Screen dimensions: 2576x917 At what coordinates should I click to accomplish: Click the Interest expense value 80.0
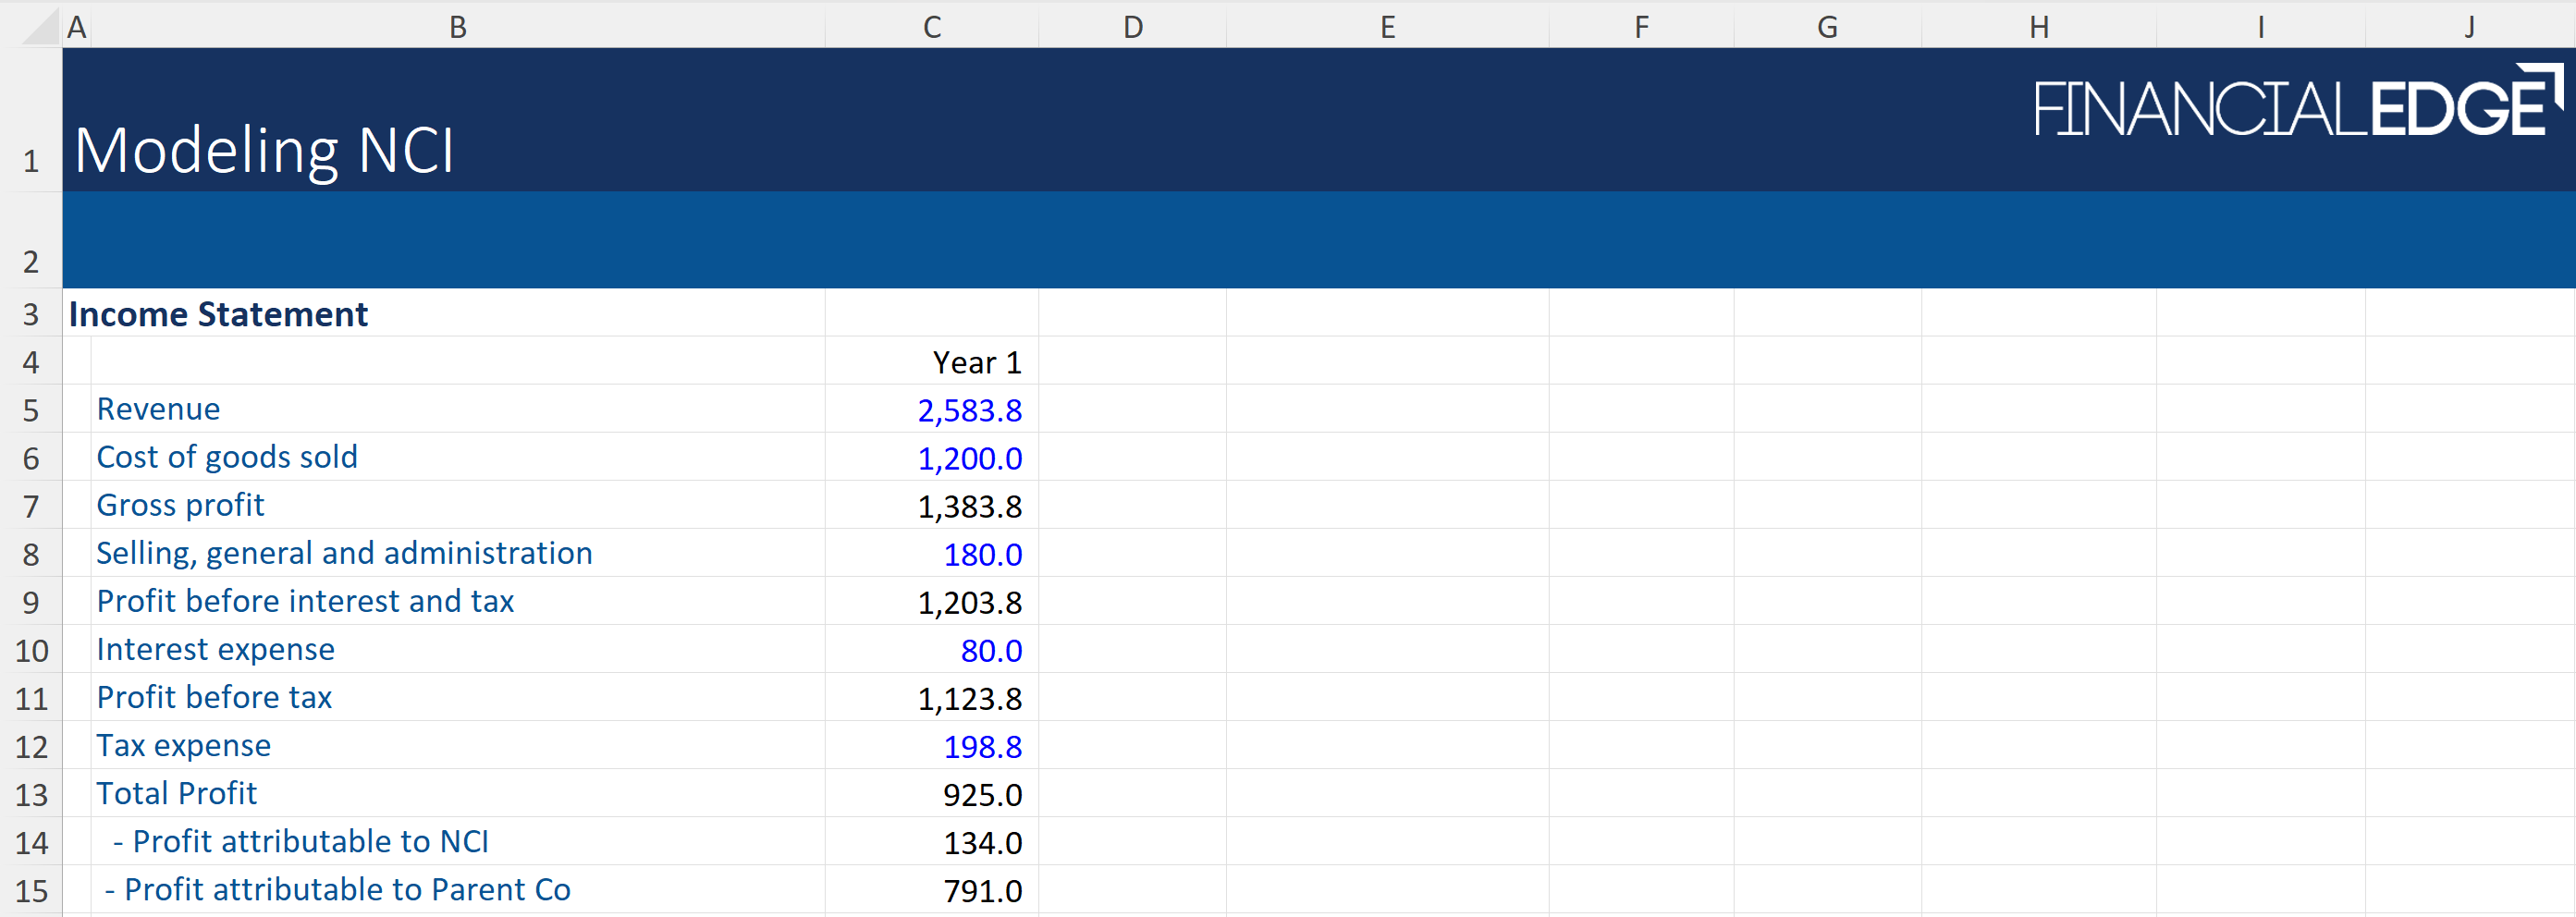pyautogui.click(x=990, y=650)
